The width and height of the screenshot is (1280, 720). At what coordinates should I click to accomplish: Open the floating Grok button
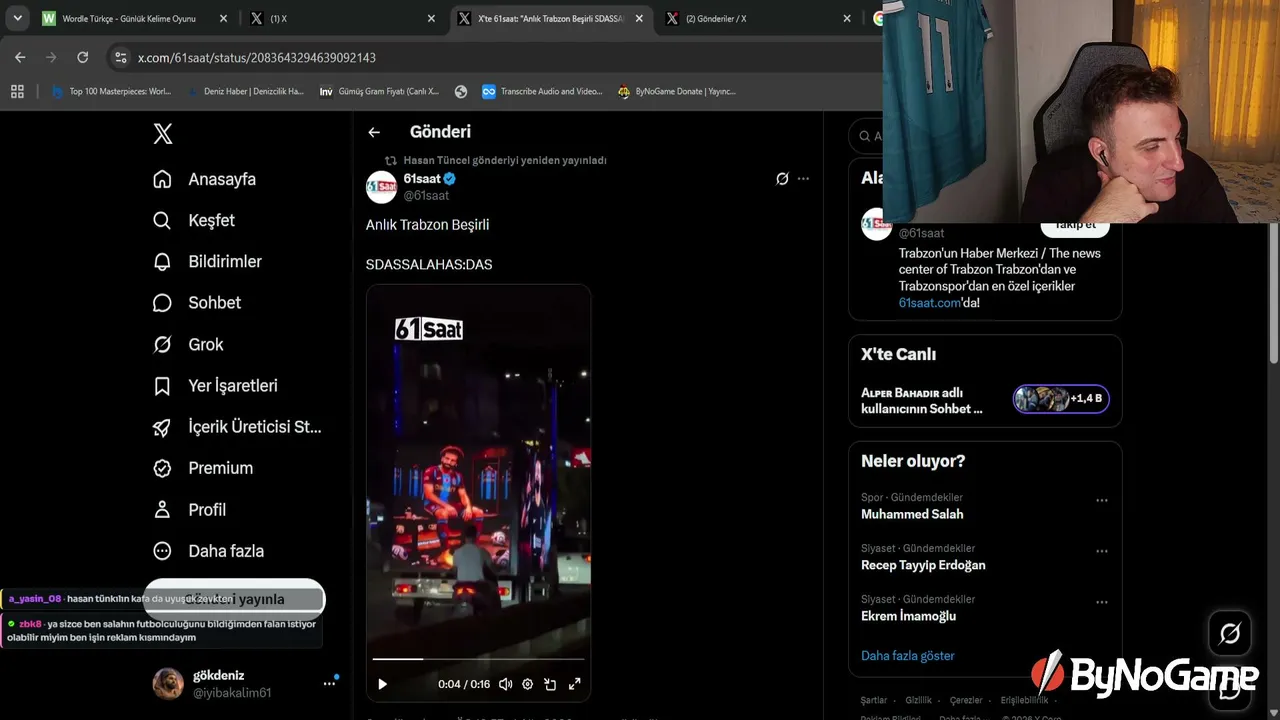[1230, 633]
